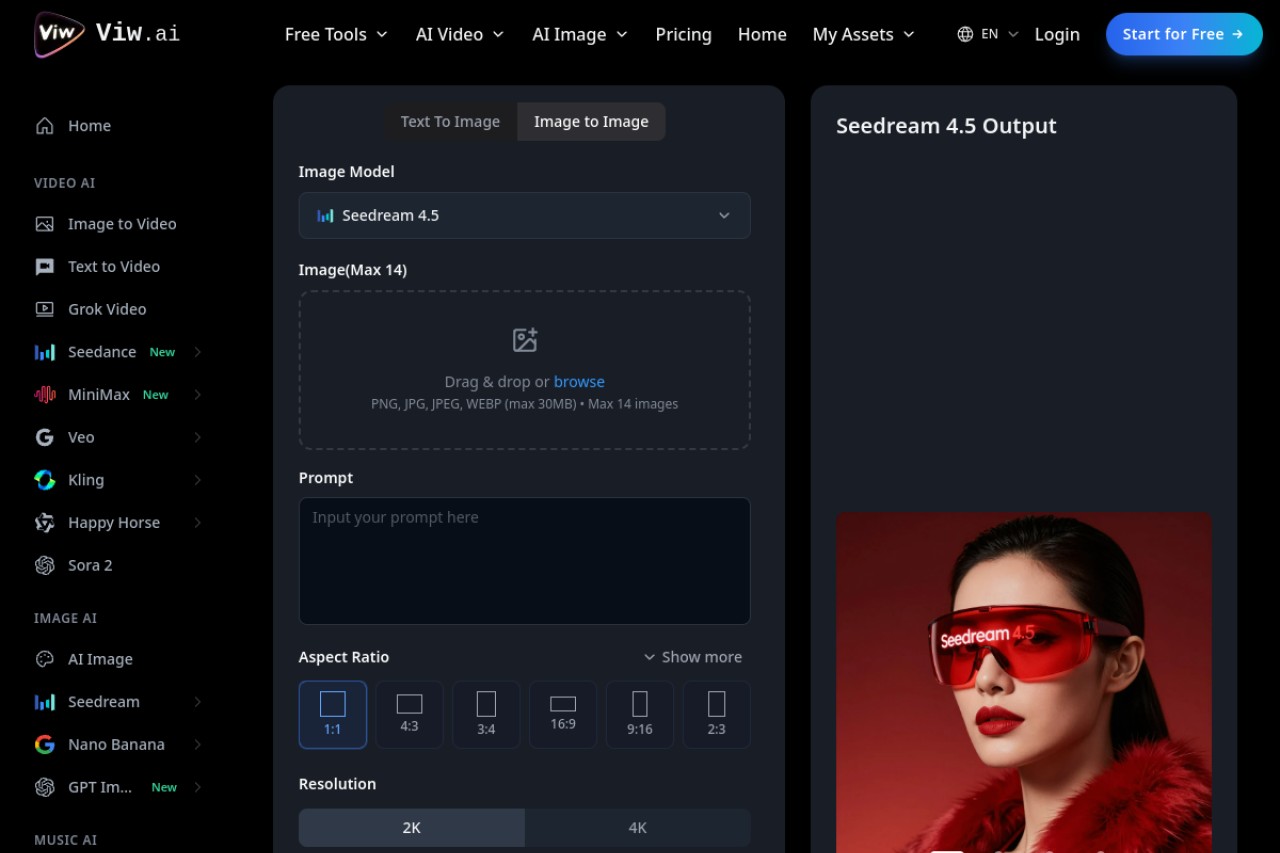Image resolution: width=1280 pixels, height=853 pixels.
Task: Expand the My Assets menu
Action: point(864,34)
